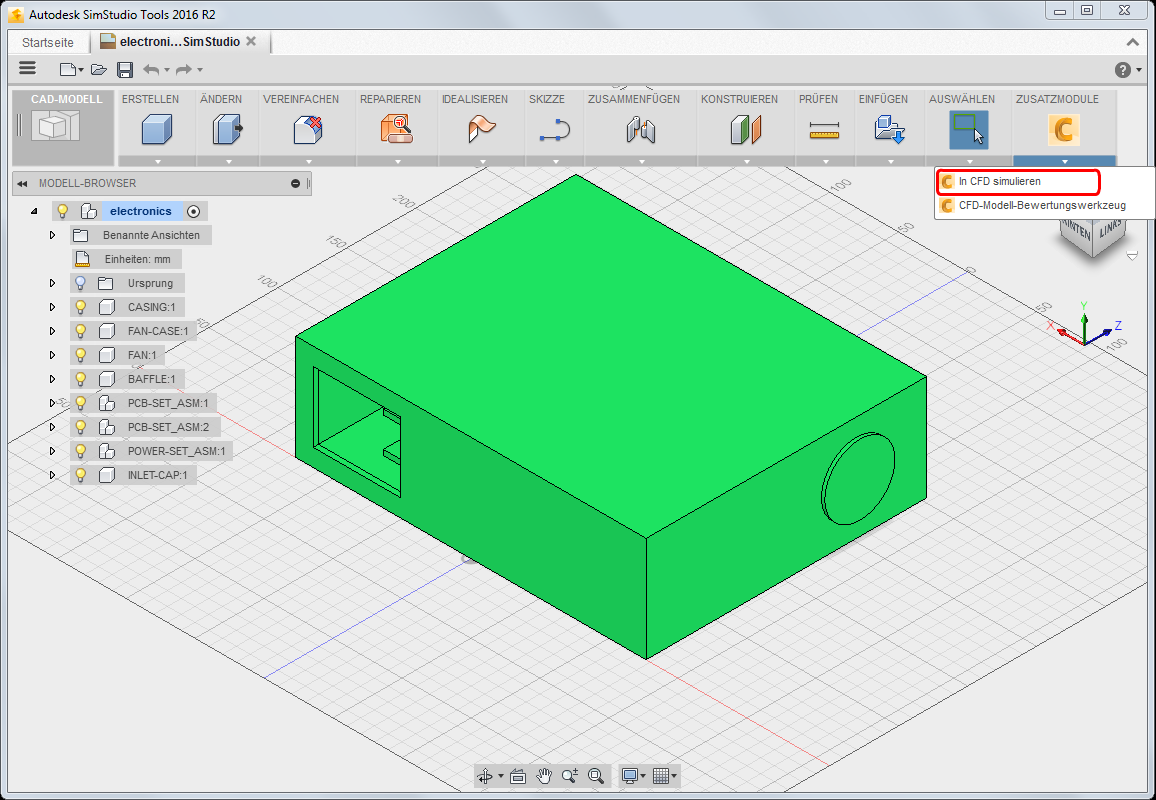Choose CFD-Modell-Bewertungswerkzeug menu entry
Image resolution: width=1156 pixels, height=800 pixels.
point(1042,206)
